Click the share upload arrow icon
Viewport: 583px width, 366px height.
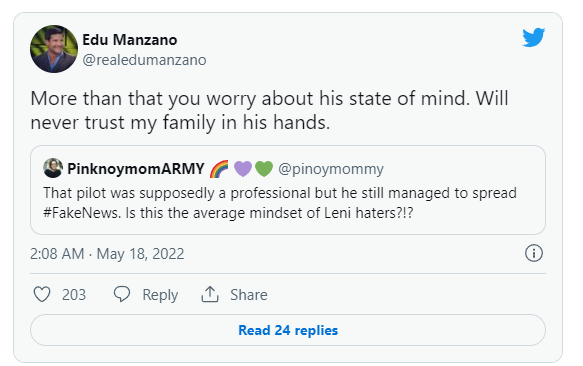[210, 294]
